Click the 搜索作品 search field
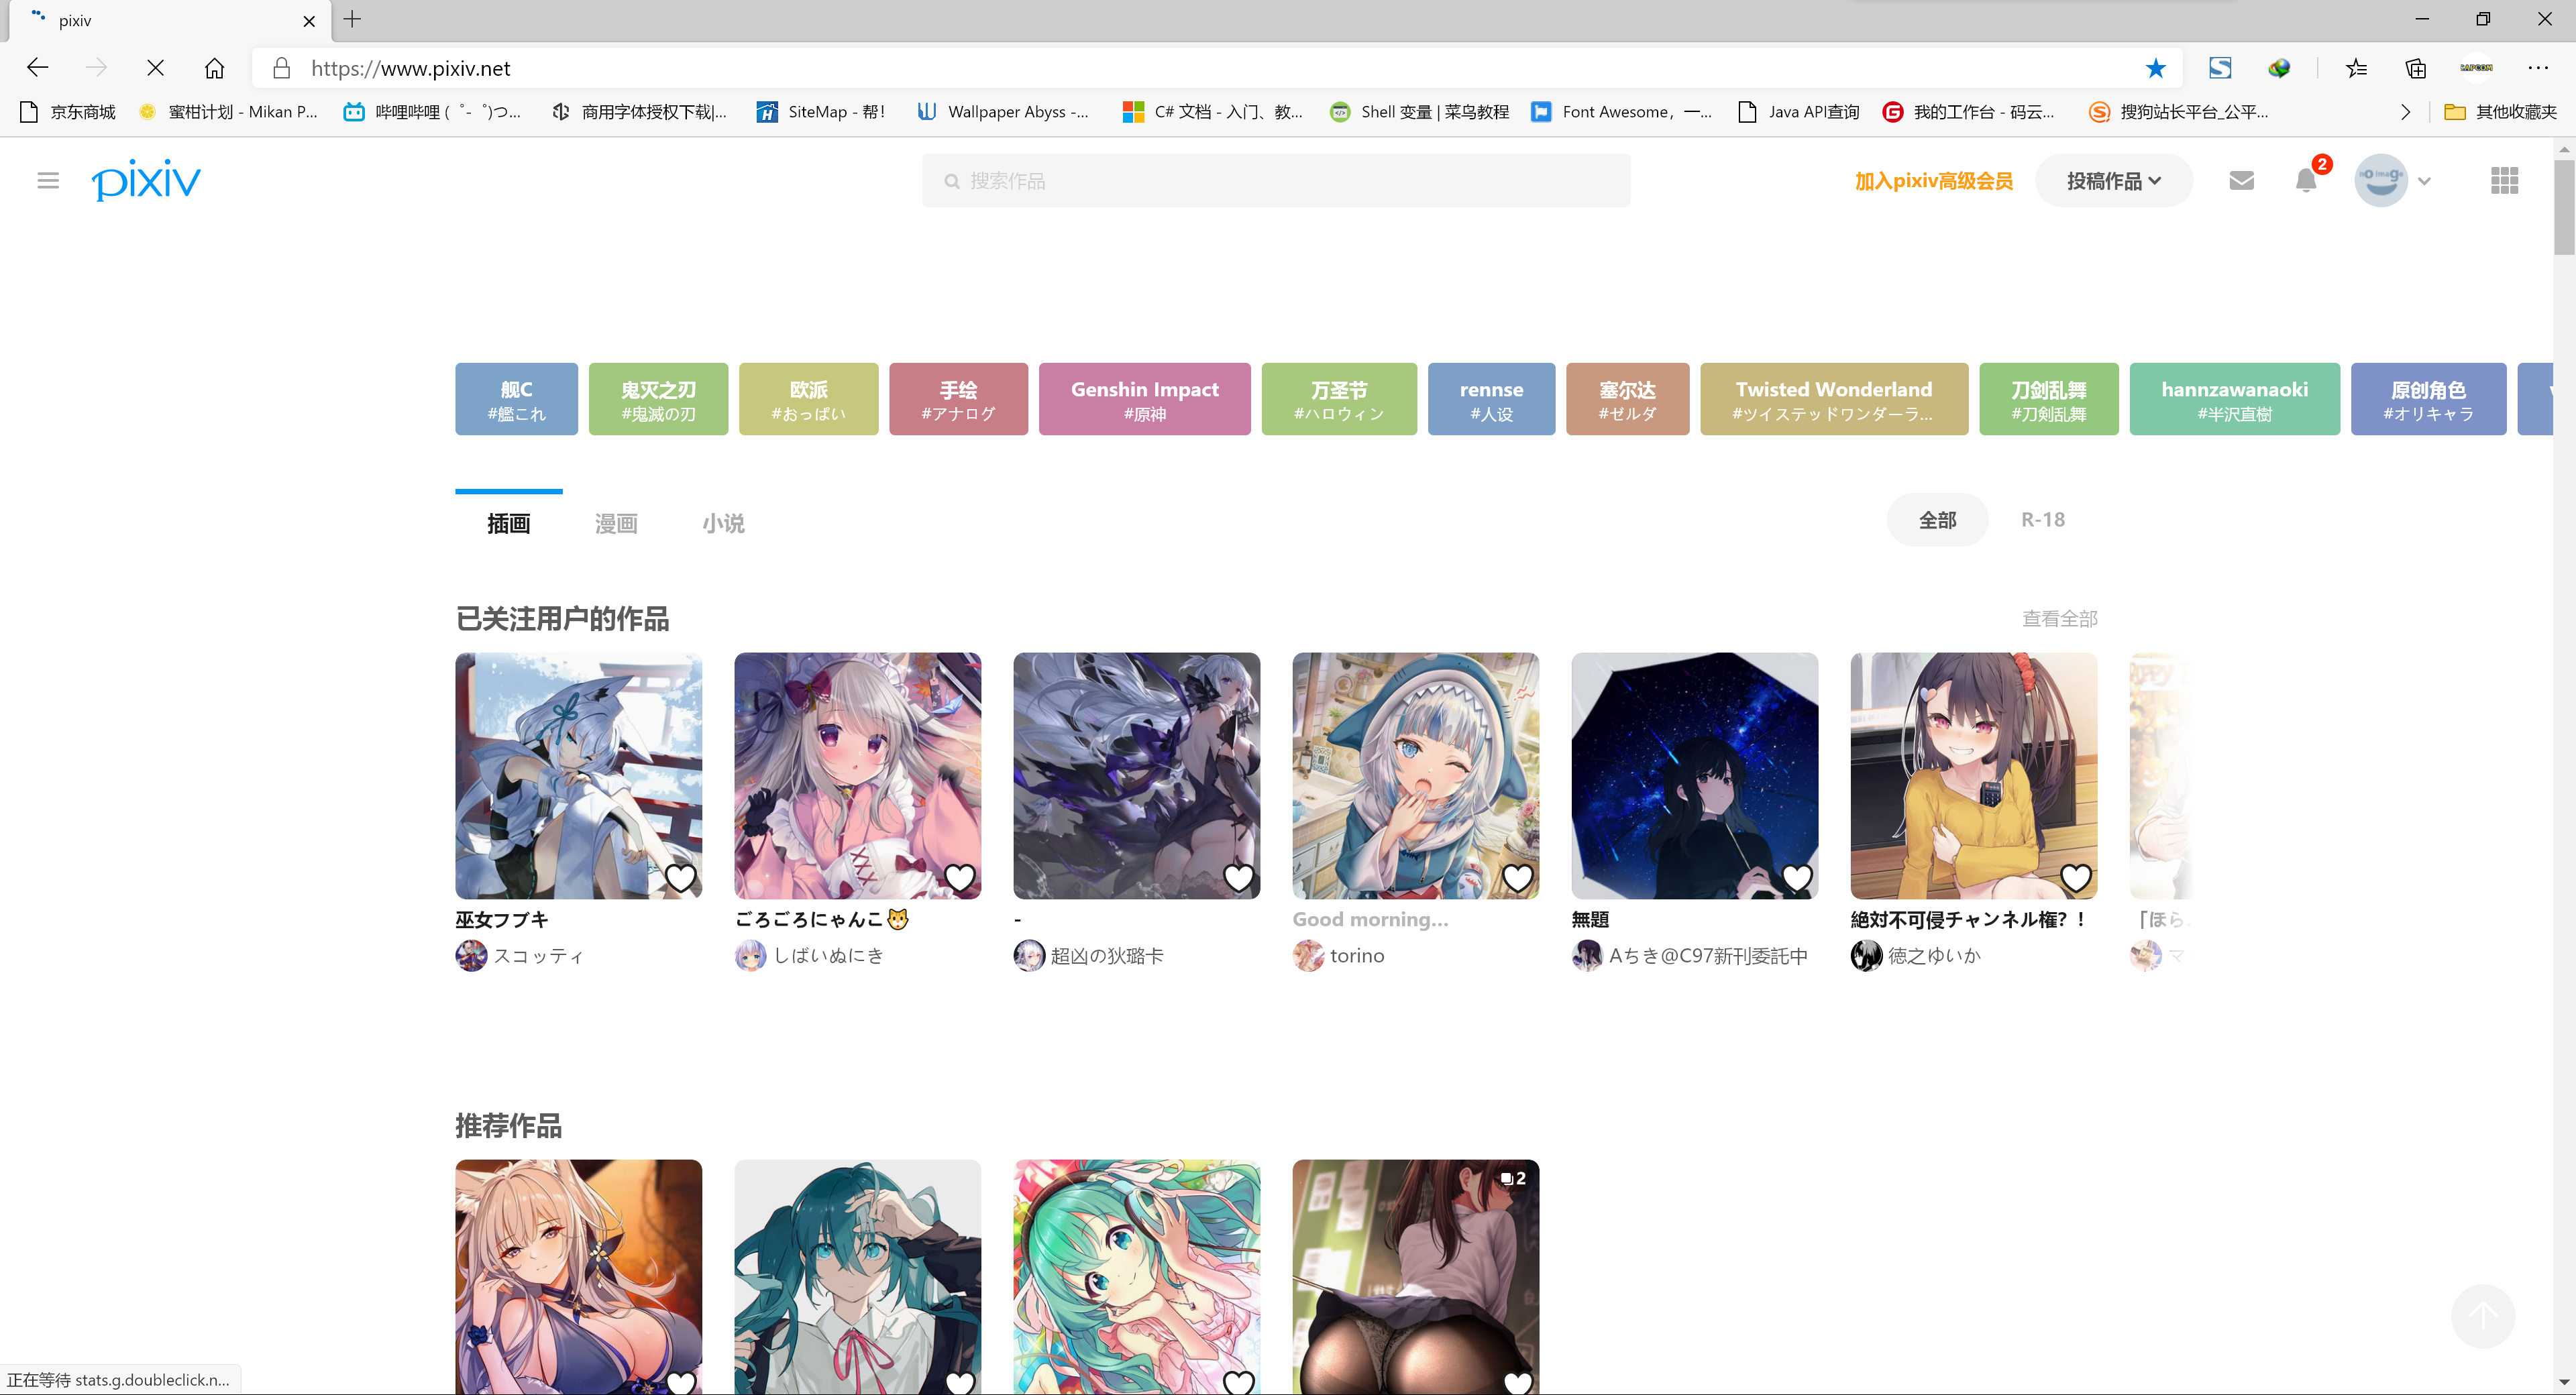The image size is (2576, 1395). click(x=1275, y=180)
